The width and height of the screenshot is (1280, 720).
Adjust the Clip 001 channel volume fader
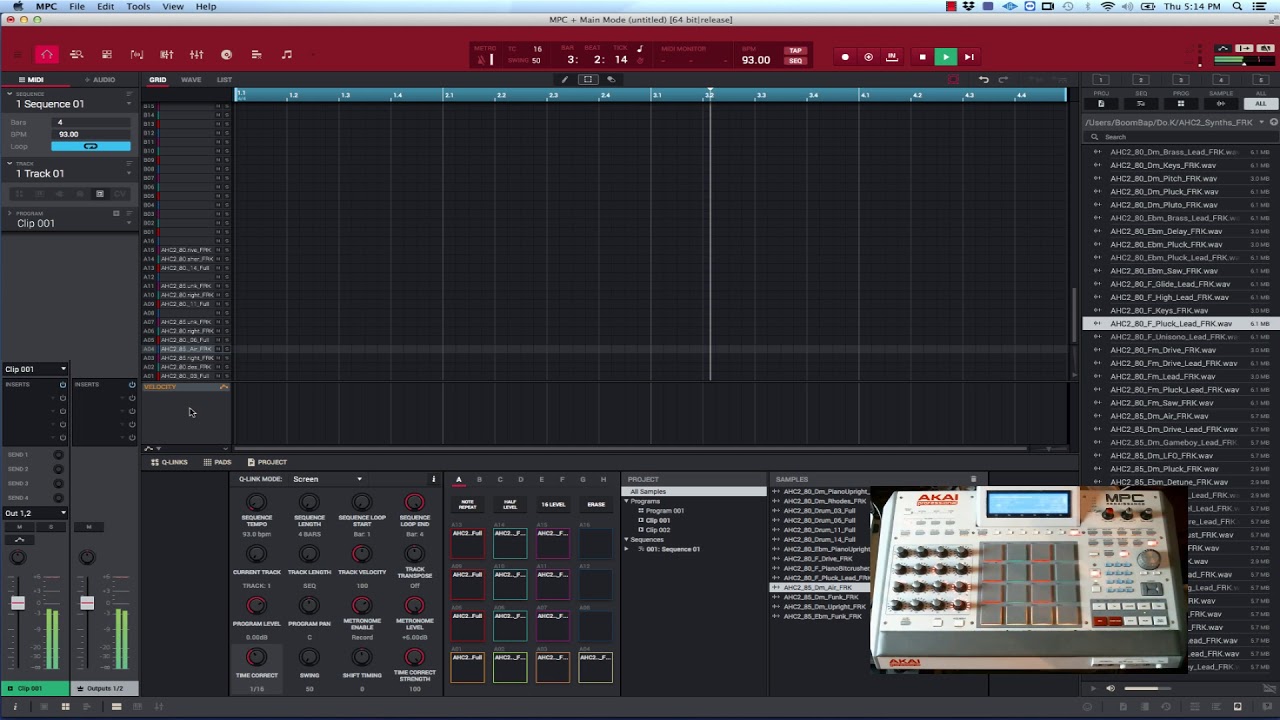(17, 603)
